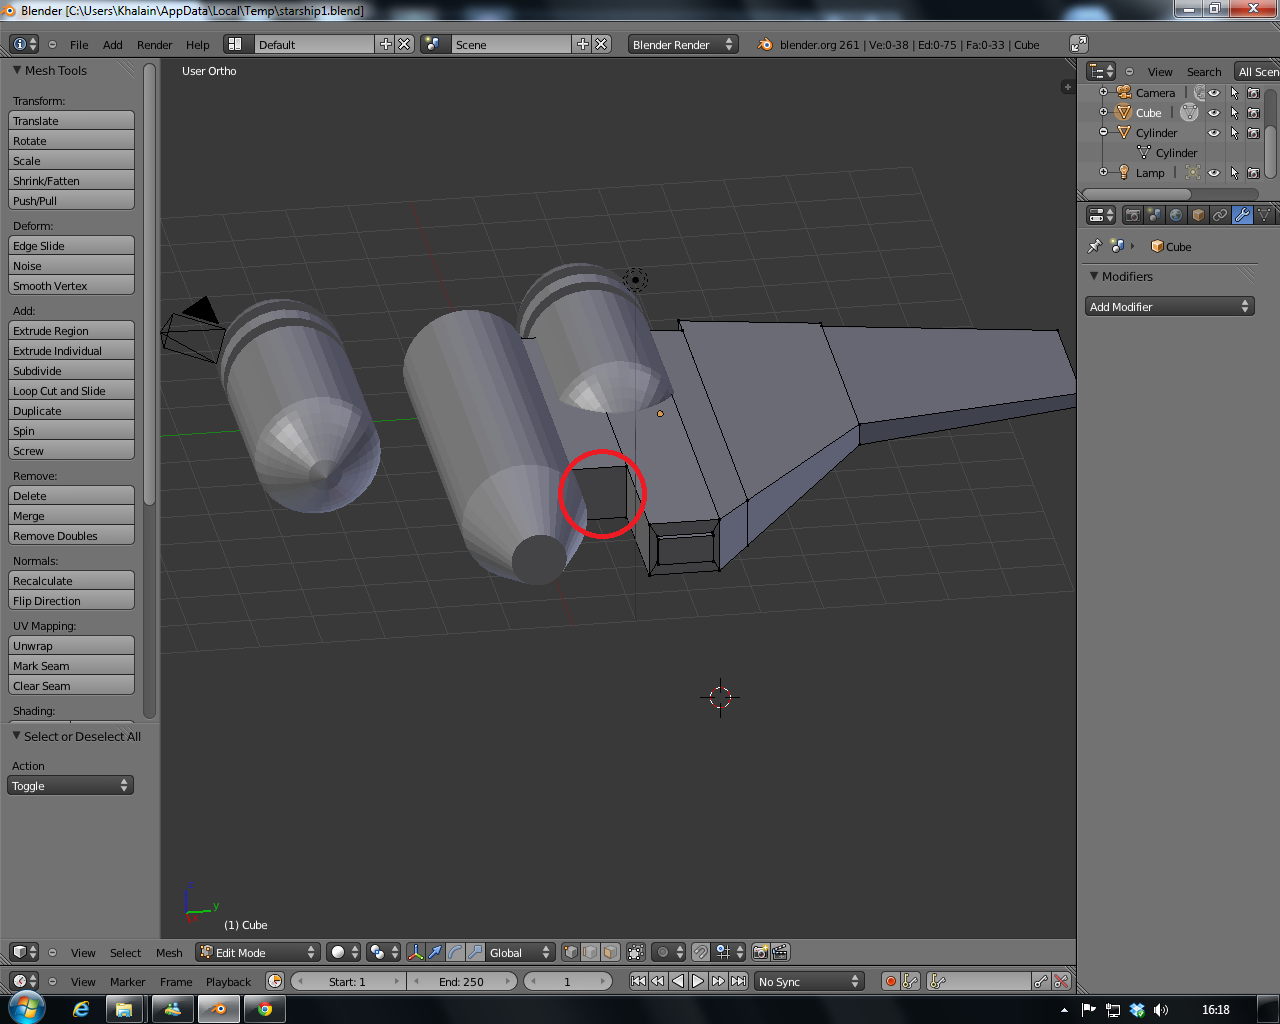The width and height of the screenshot is (1280, 1024).
Task: Add a new screen layout
Action: click(386, 44)
